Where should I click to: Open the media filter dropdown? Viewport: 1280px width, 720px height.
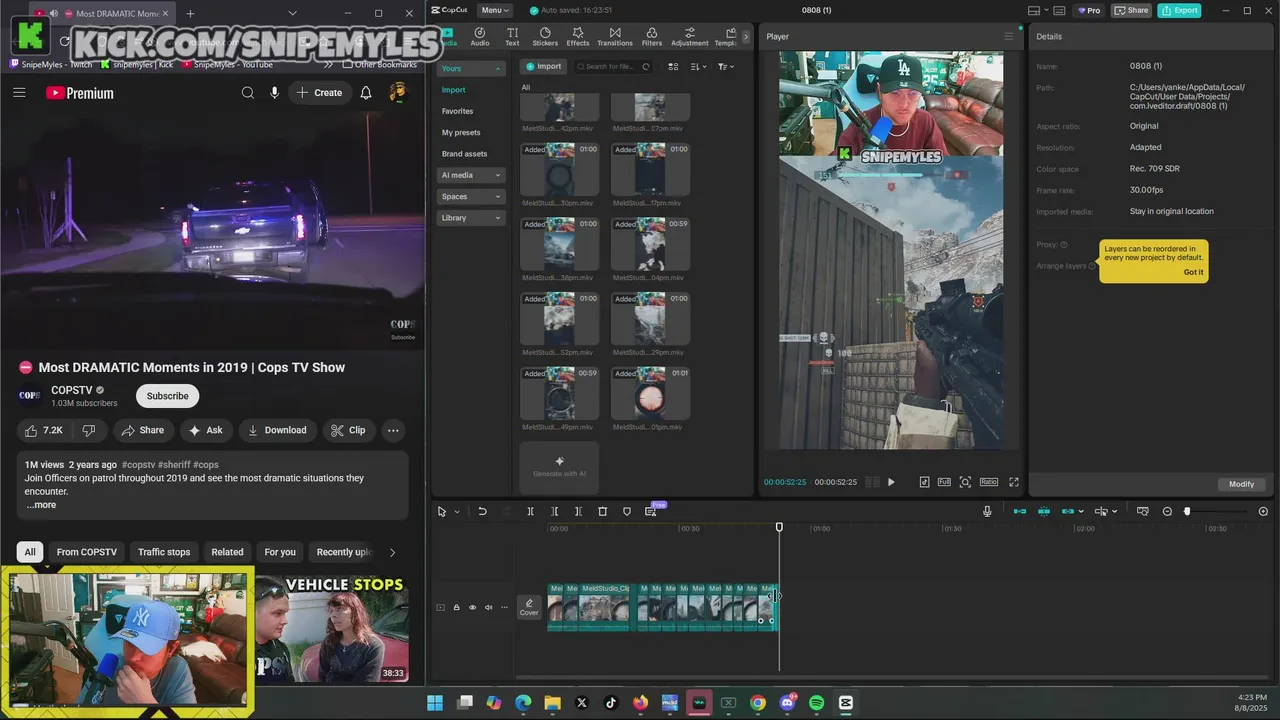click(726, 67)
